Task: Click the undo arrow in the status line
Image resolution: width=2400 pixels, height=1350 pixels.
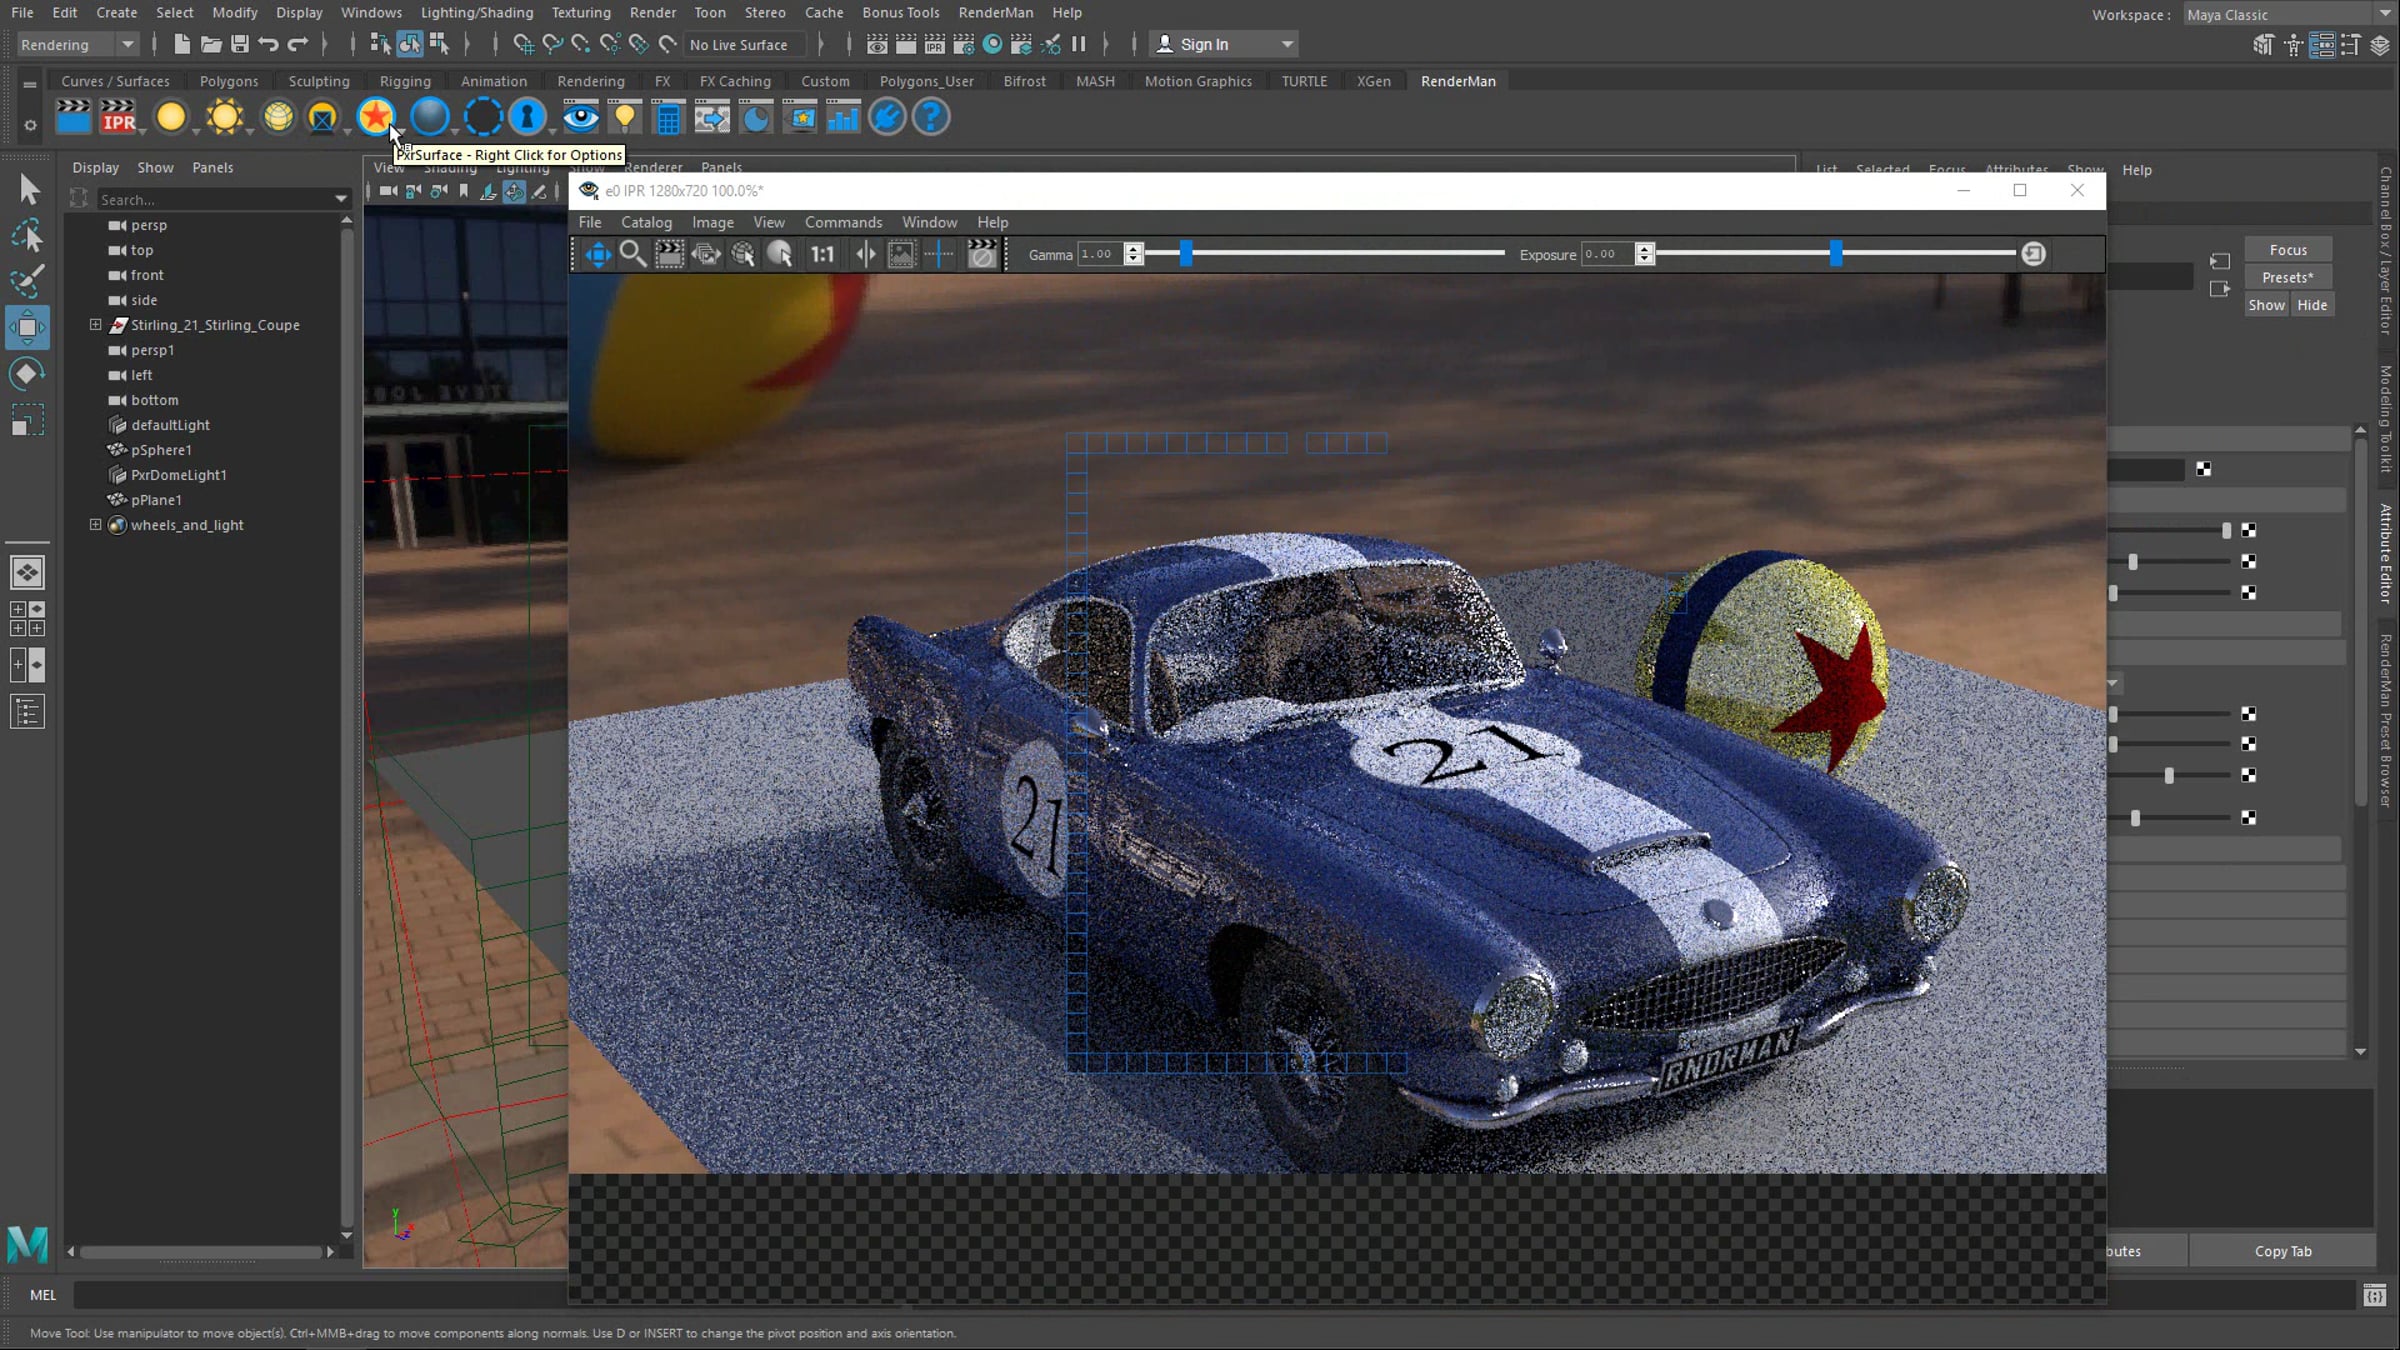Action: [268, 44]
